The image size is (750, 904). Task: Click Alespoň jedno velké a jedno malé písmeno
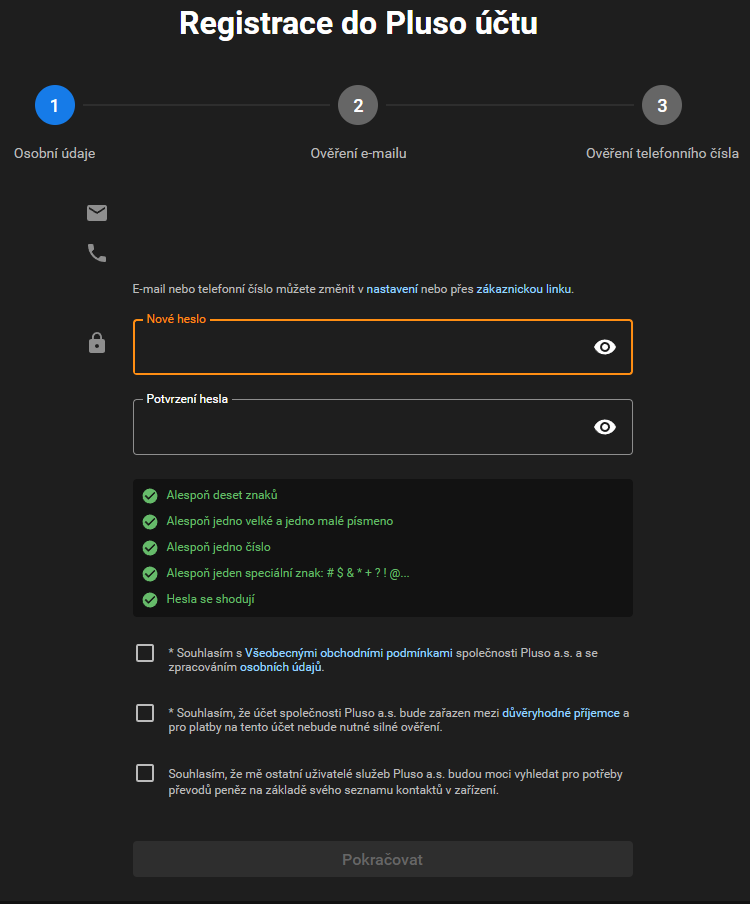click(x=280, y=521)
